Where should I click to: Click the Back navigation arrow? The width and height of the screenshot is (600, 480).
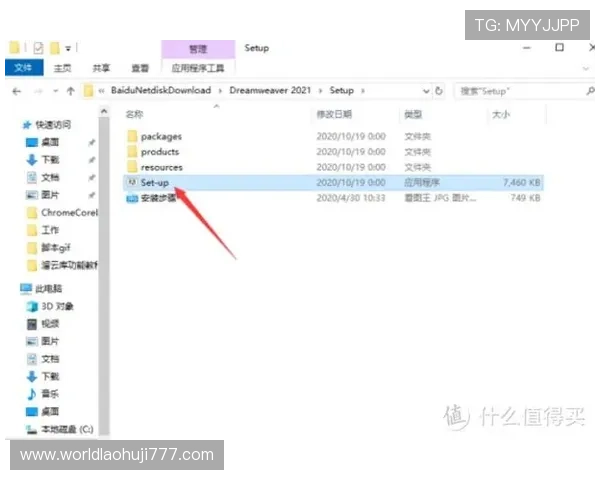coord(17,90)
